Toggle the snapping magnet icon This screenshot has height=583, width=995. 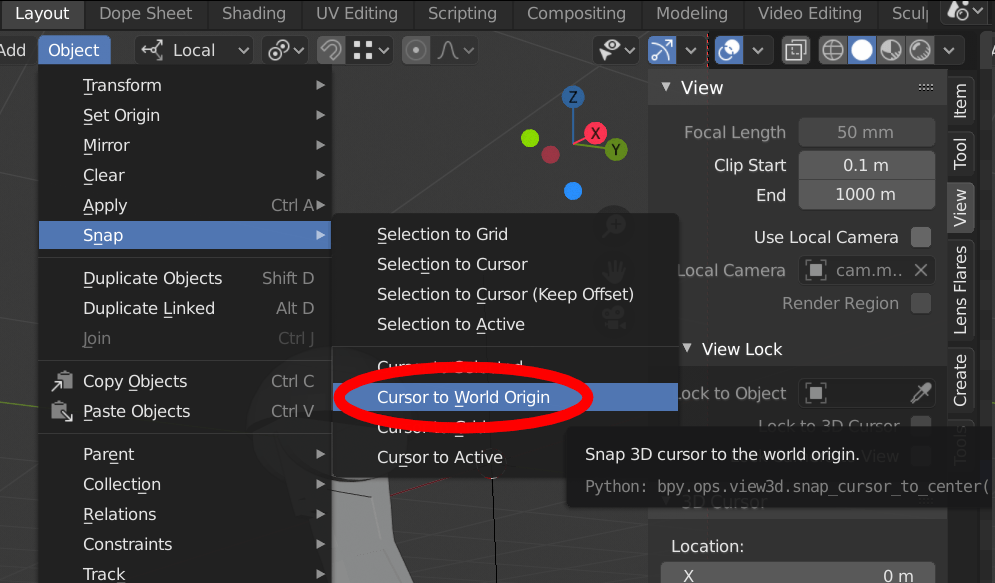[x=331, y=50]
